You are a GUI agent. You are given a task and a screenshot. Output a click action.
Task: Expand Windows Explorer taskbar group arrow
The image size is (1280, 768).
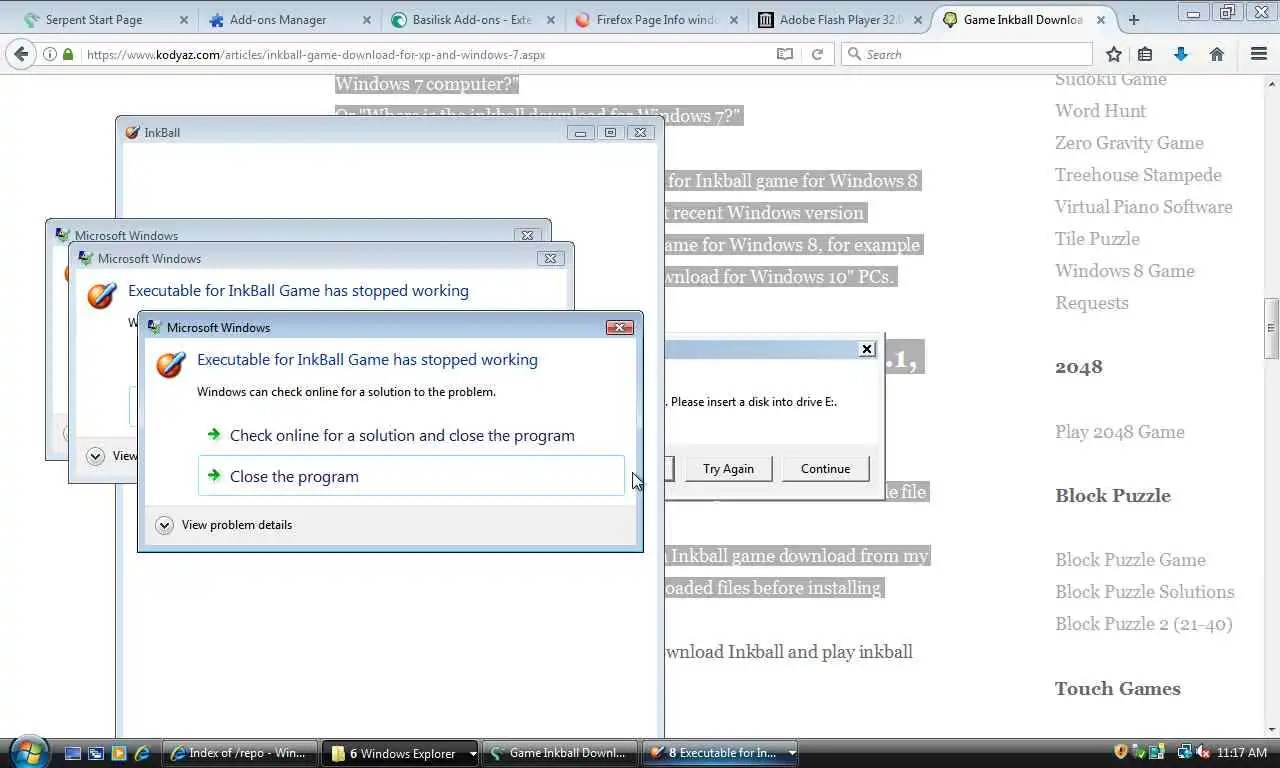473,754
